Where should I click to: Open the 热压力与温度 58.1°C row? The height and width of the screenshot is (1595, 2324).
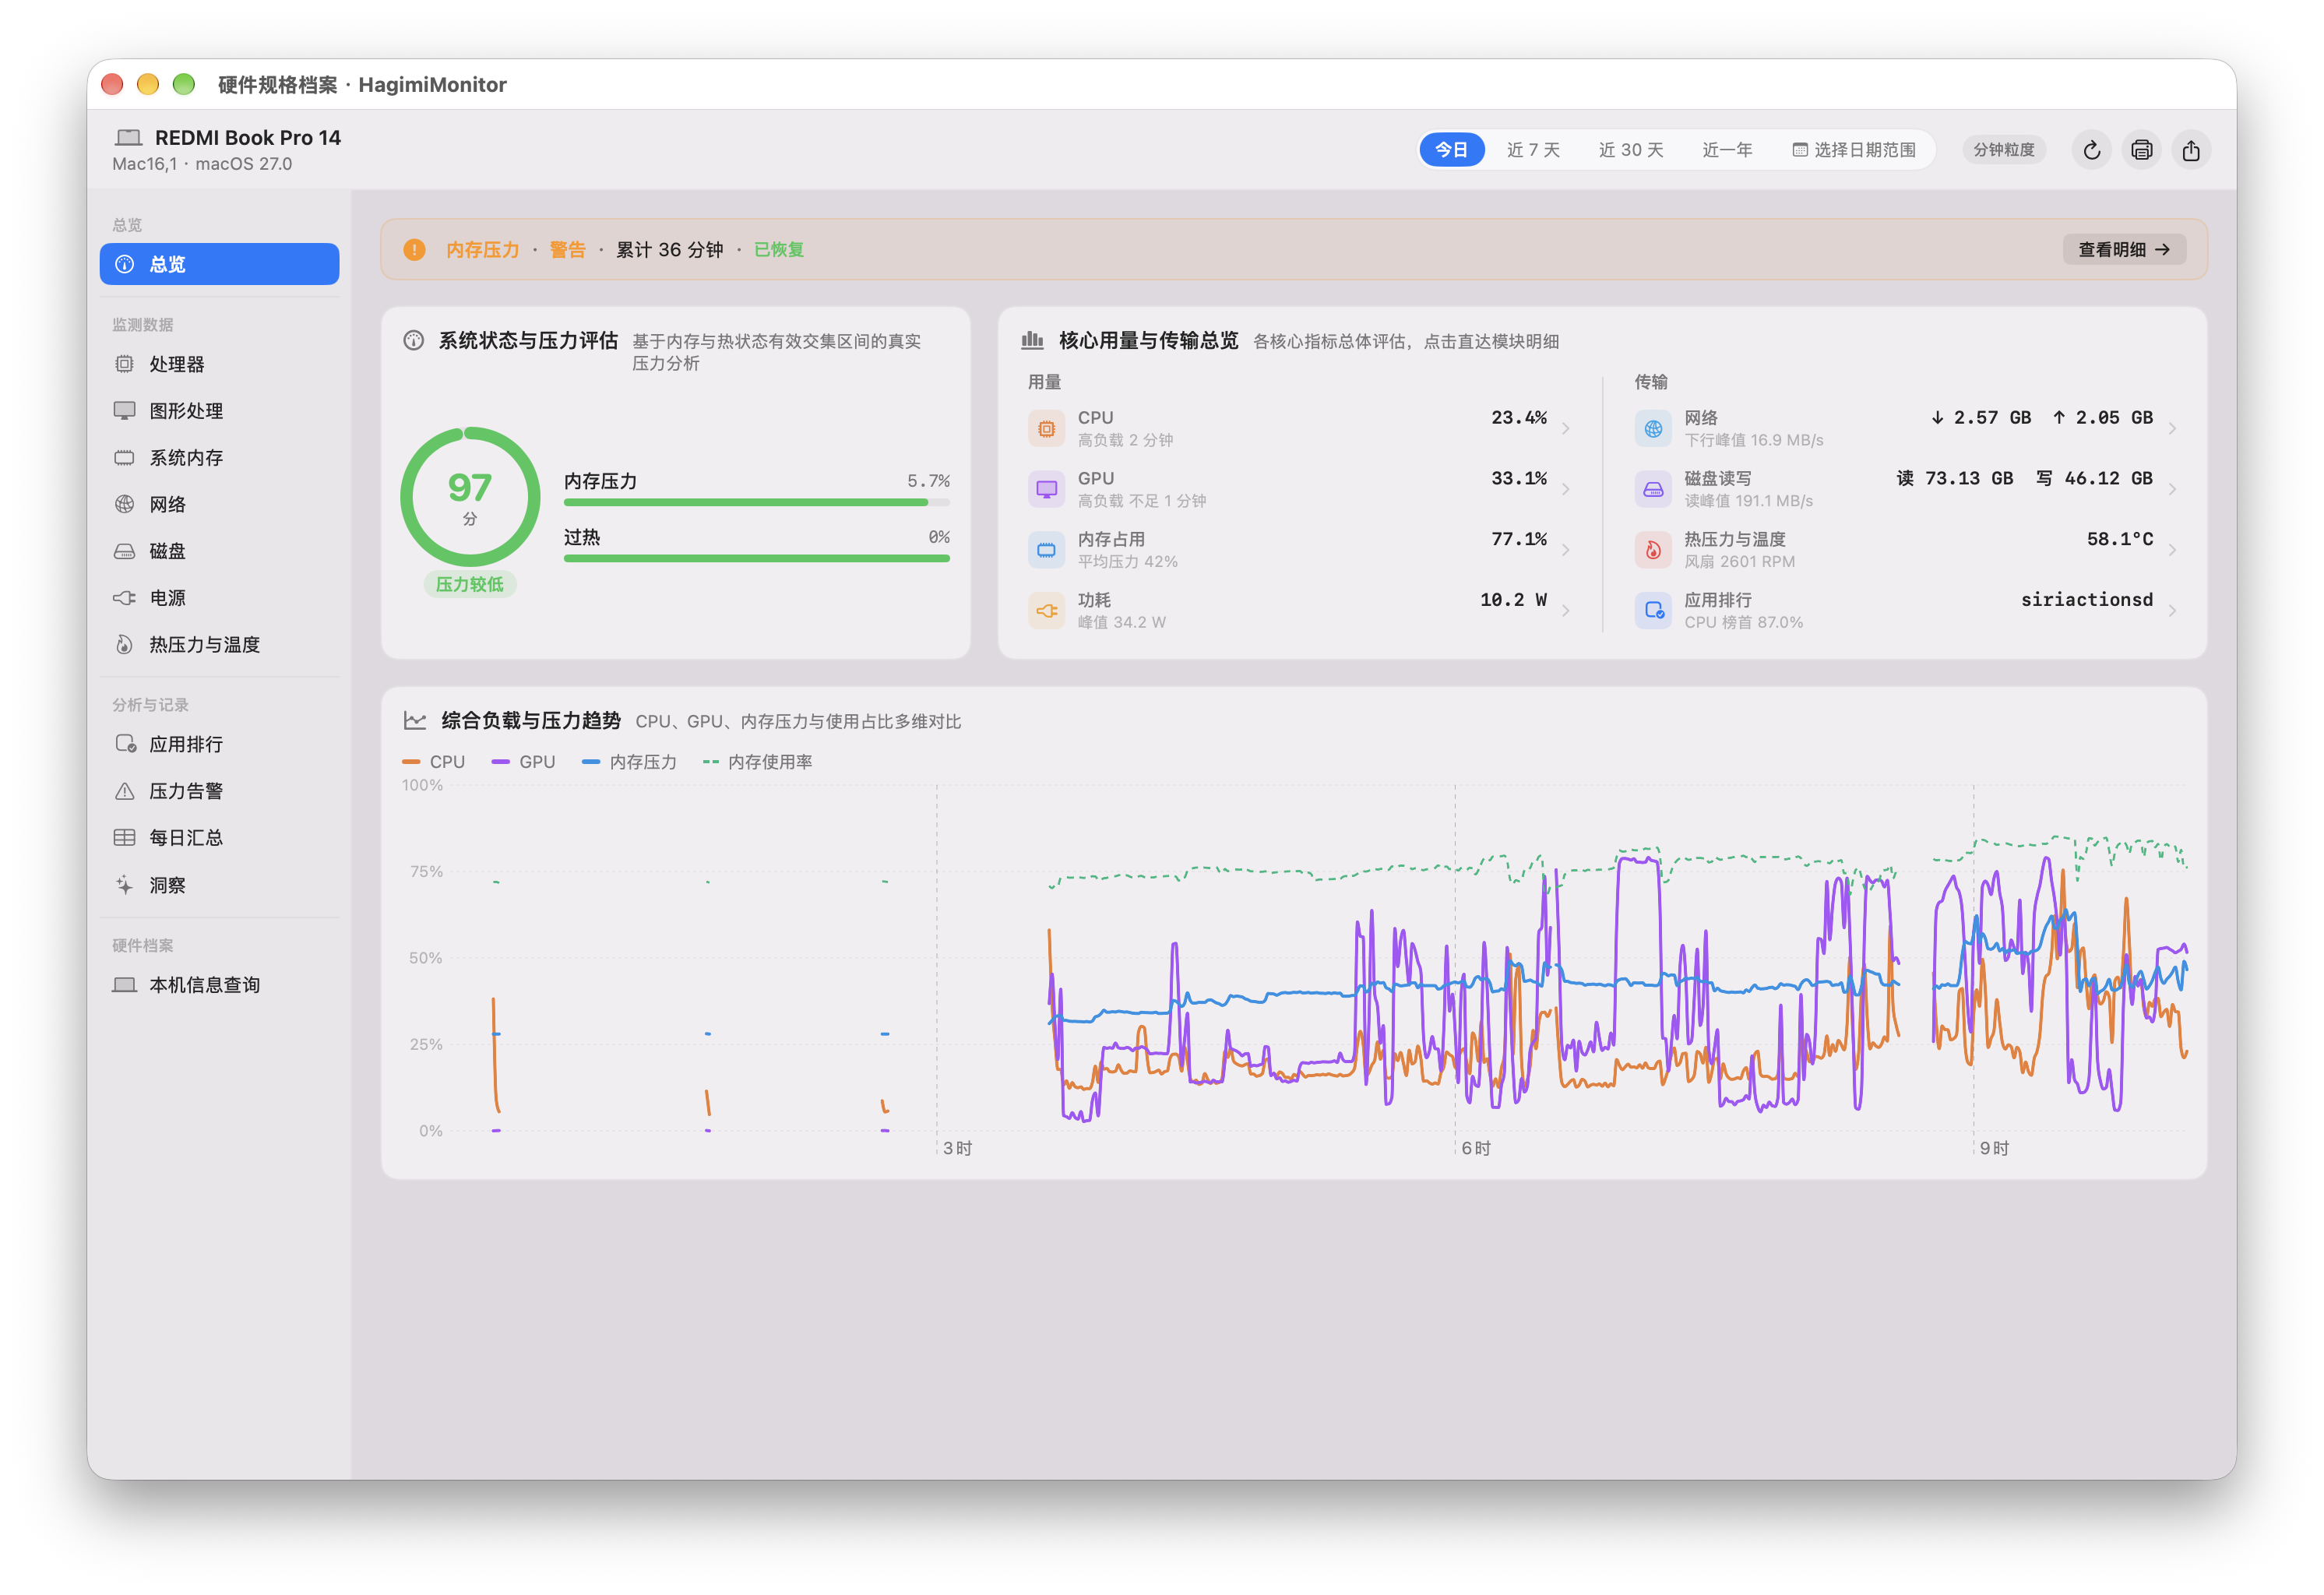1906,550
